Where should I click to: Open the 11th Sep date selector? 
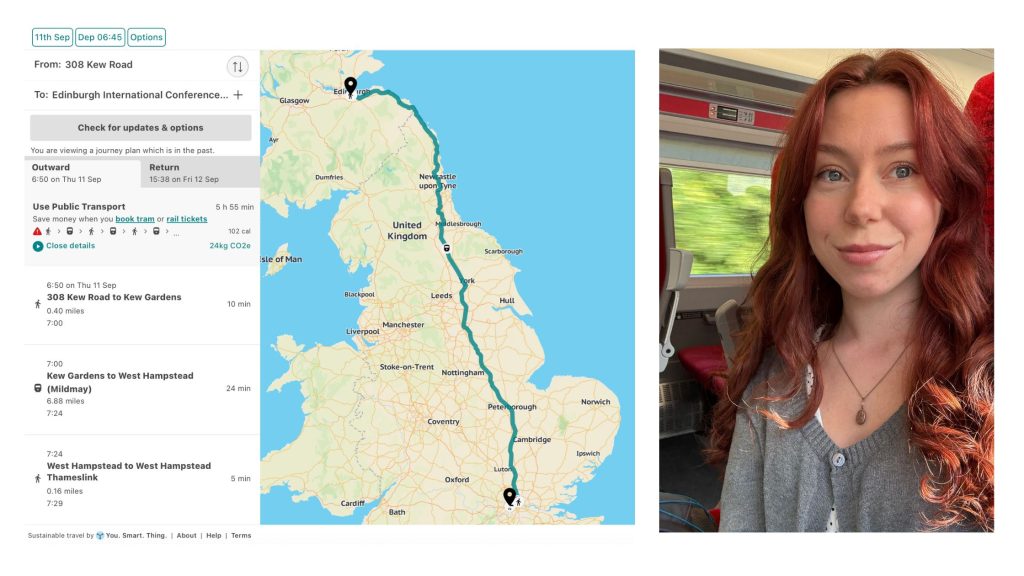pos(52,37)
